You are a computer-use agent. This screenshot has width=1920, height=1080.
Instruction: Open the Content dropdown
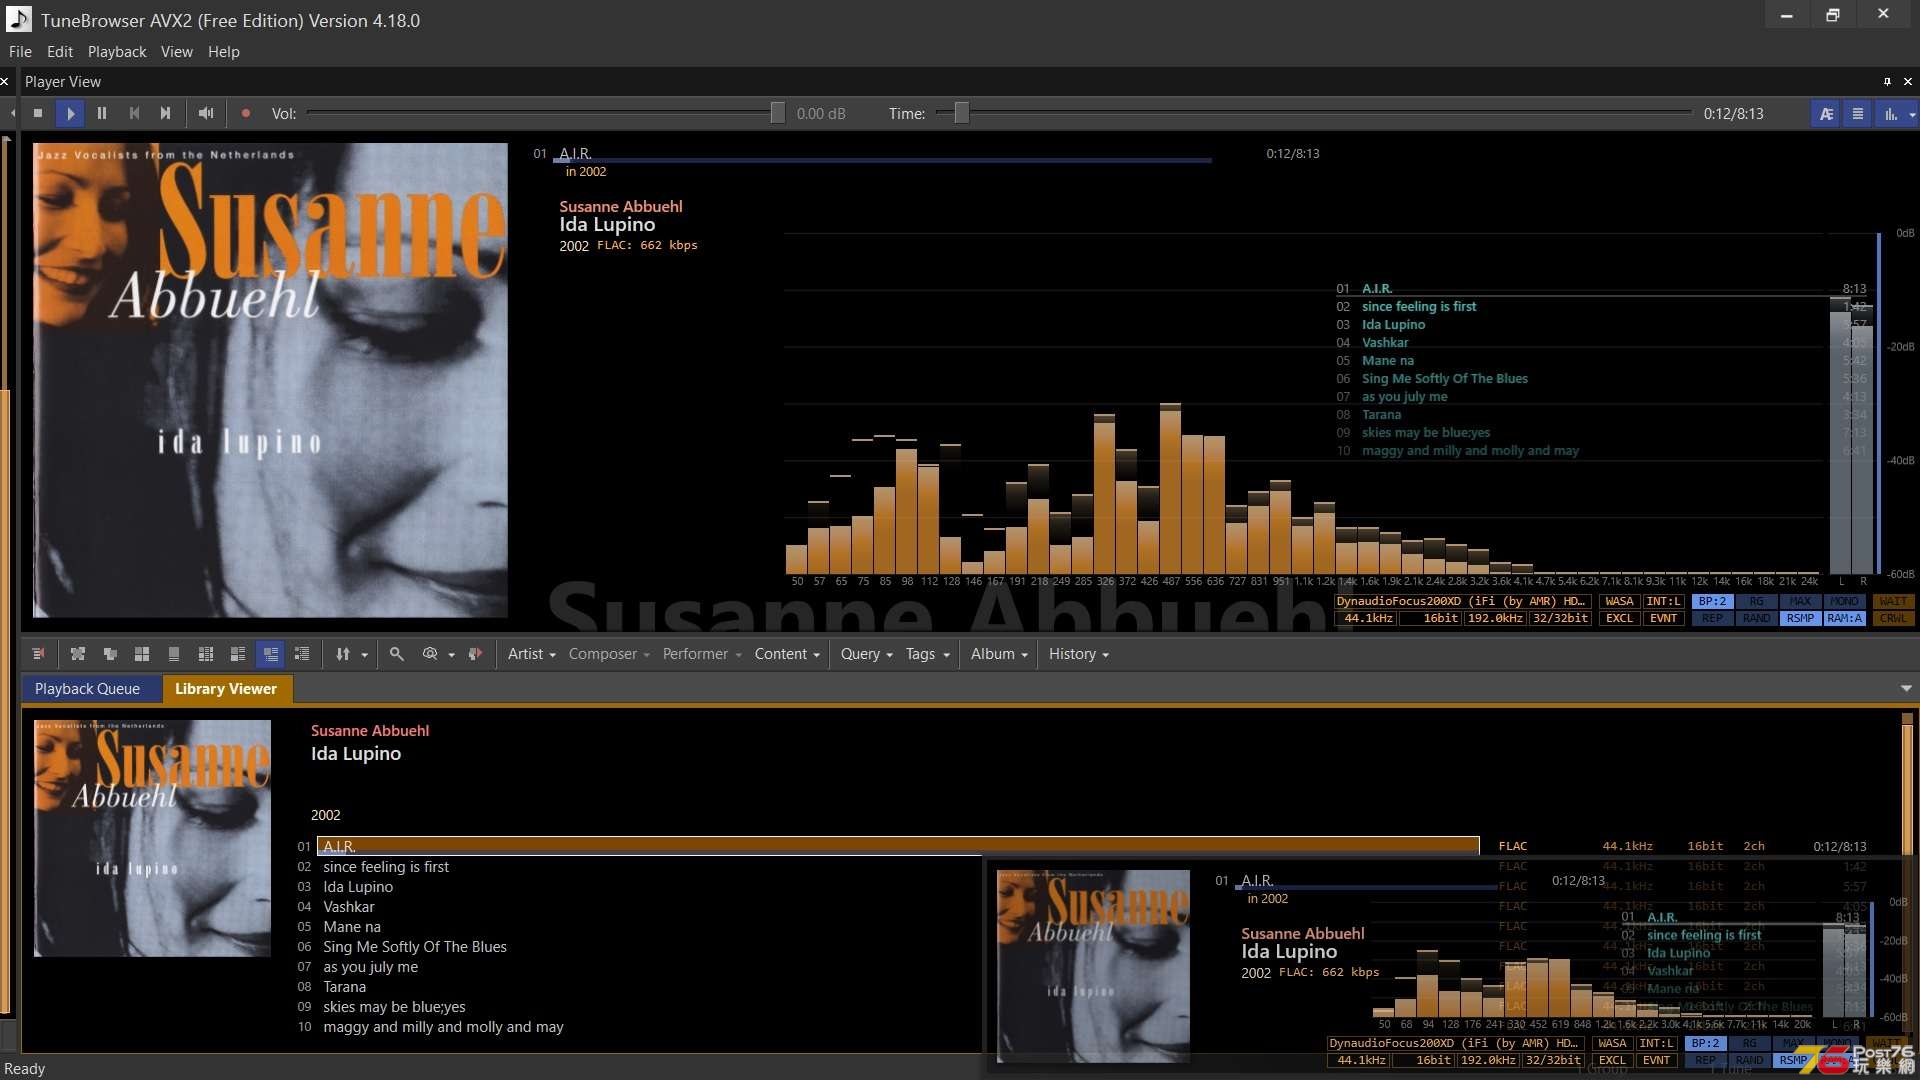tap(787, 654)
